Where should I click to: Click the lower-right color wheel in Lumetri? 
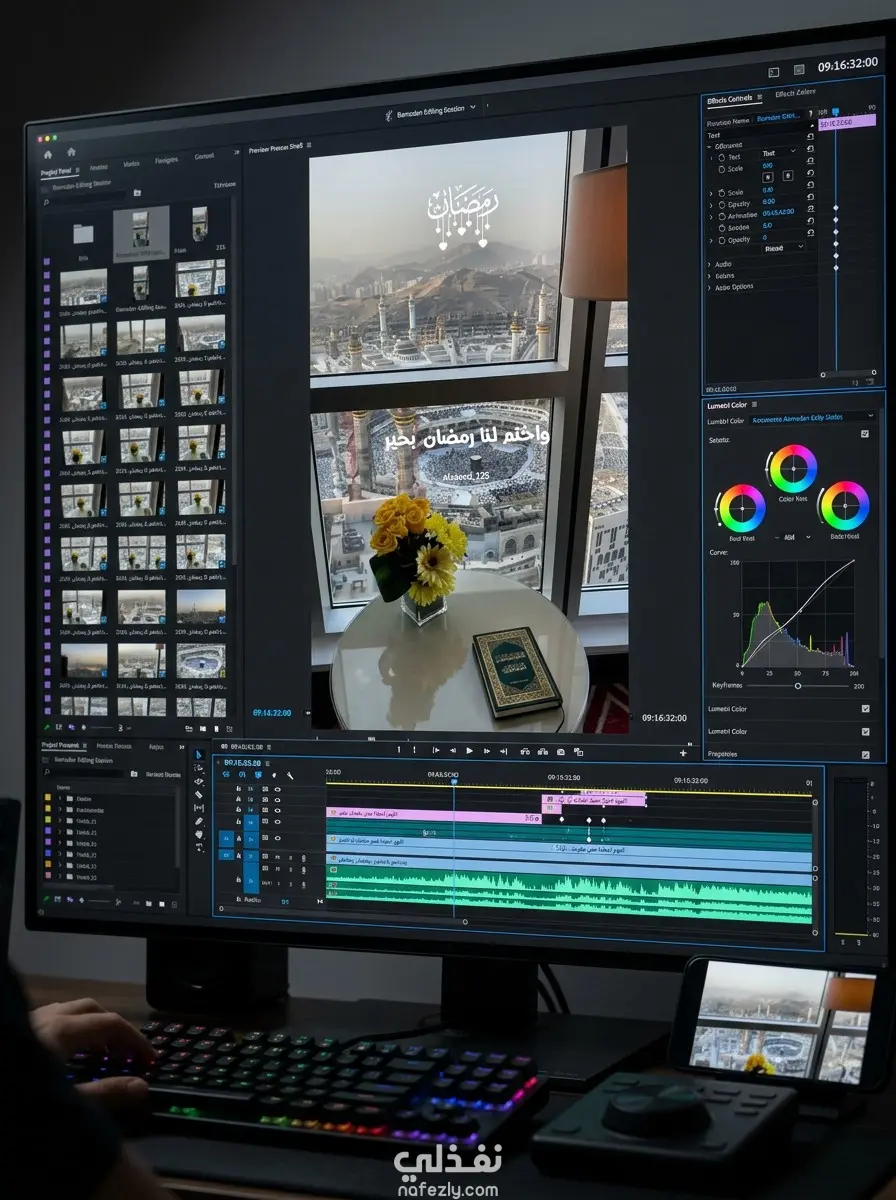(x=844, y=506)
